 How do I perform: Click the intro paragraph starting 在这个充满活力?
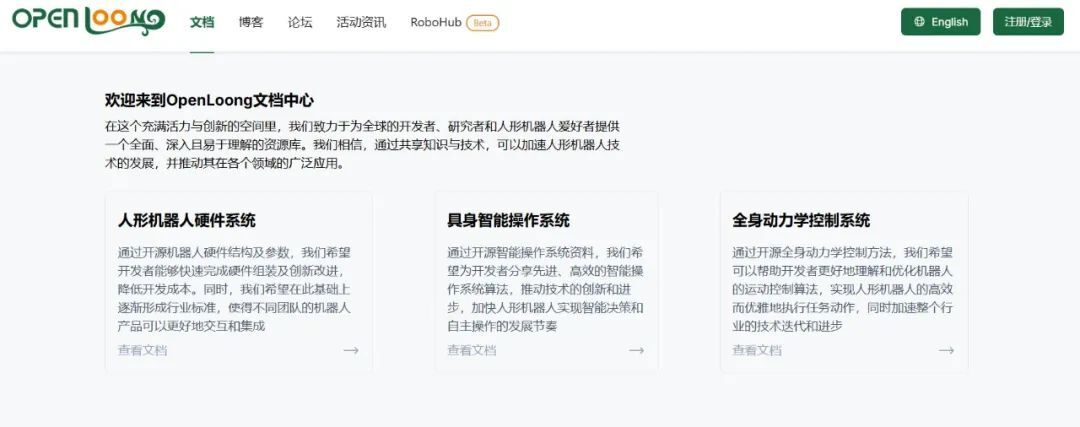(363, 145)
